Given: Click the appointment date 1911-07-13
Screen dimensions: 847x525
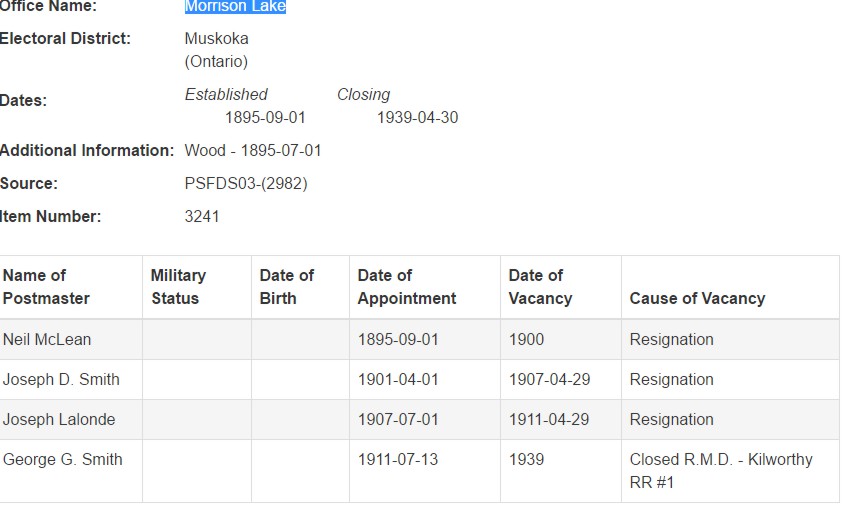Looking at the screenshot, I should 398,460.
